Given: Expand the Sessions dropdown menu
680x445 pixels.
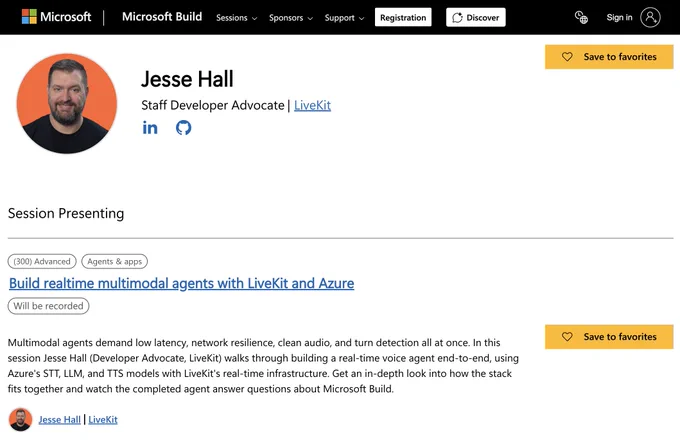Looking at the screenshot, I should tap(236, 18).
